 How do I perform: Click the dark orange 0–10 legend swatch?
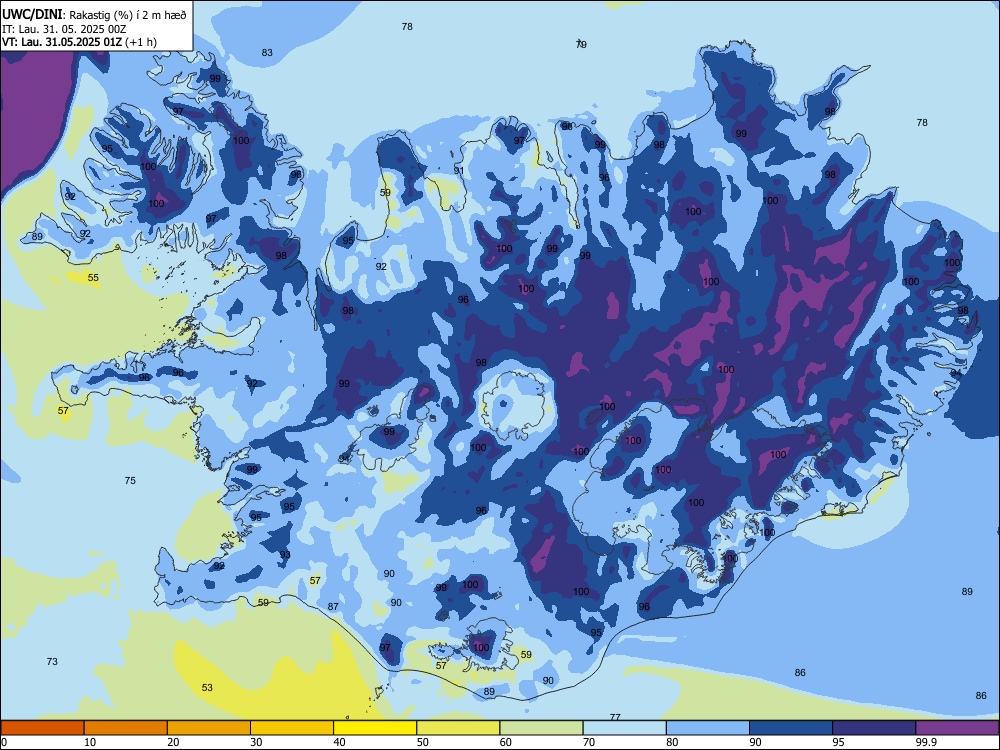(42, 728)
